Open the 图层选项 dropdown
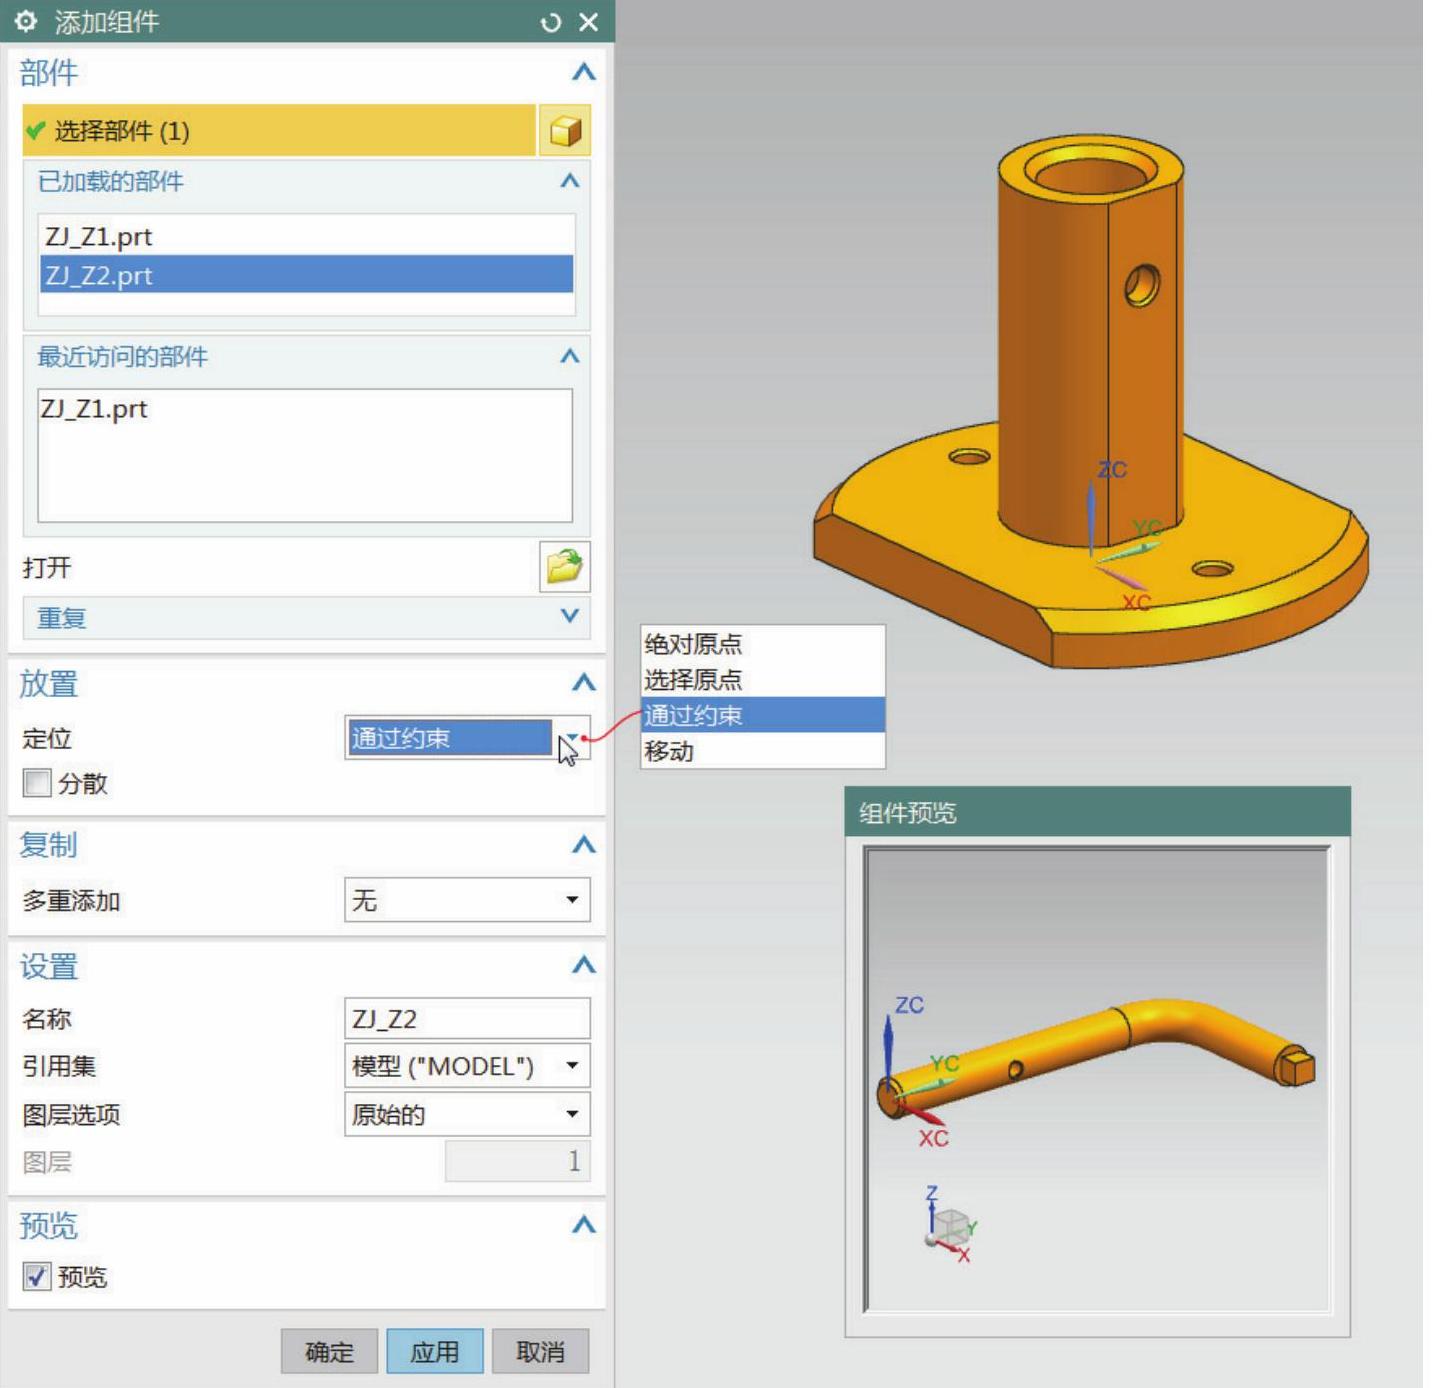This screenshot has width=1432, height=1388. (468, 1114)
